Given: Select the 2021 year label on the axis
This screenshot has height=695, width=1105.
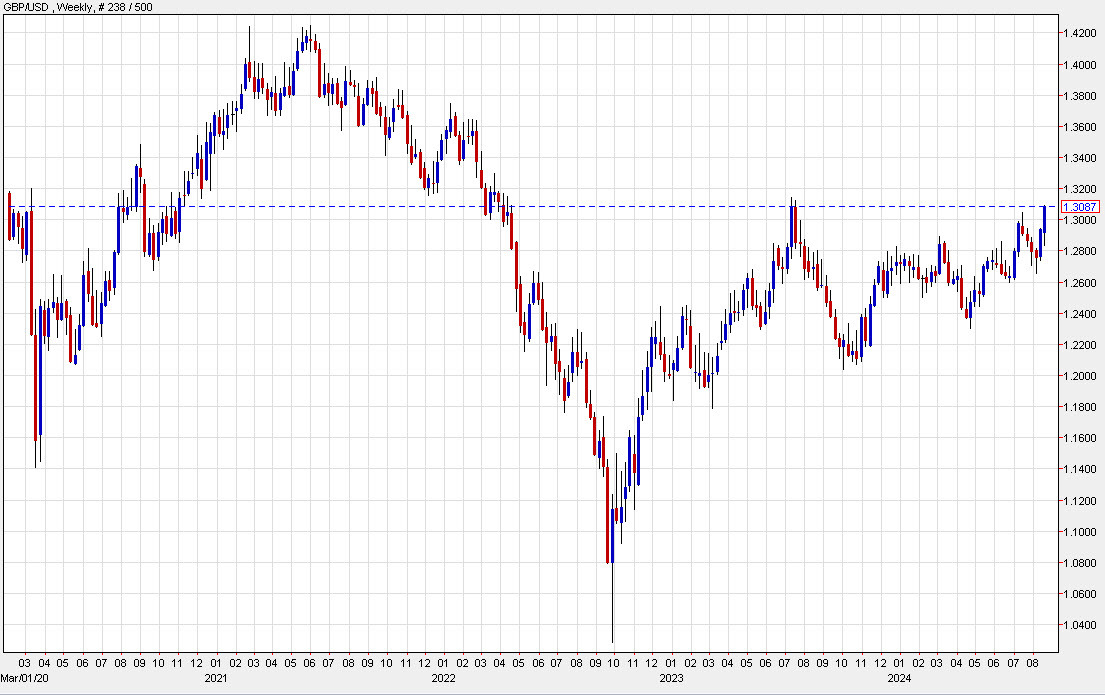Looking at the screenshot, I should click(x=216, y=678).
